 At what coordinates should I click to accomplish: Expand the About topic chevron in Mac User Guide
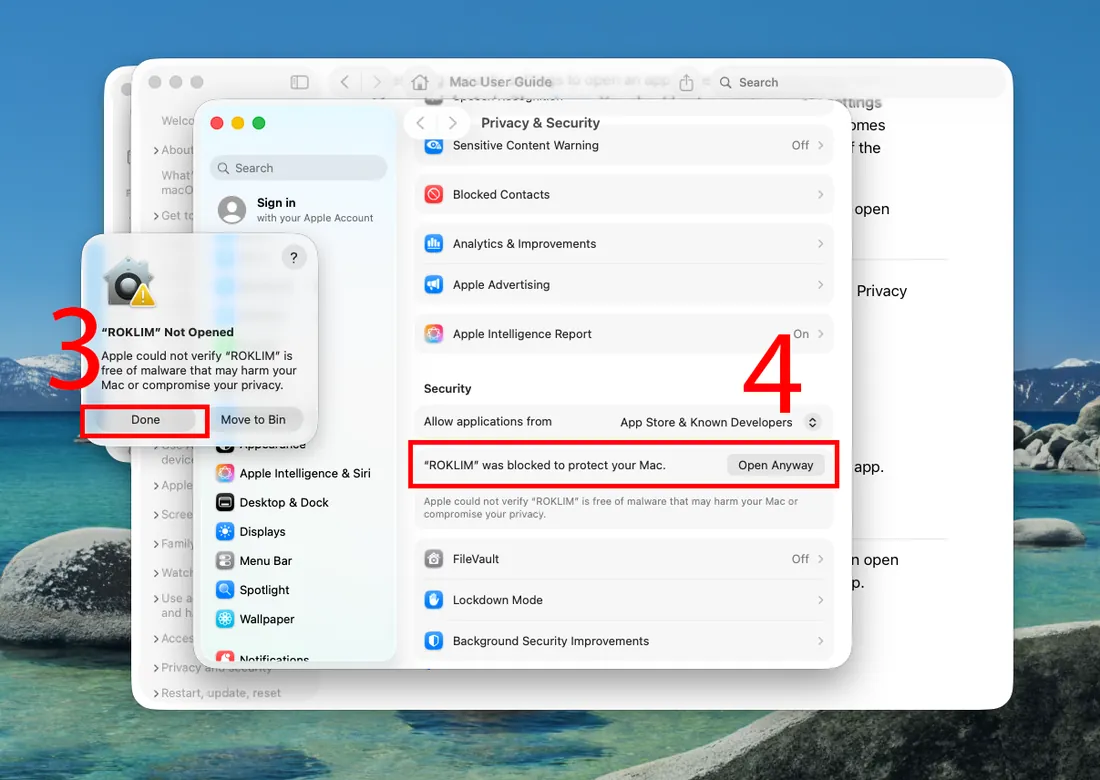pyautogui.click(x=156, y=150)
